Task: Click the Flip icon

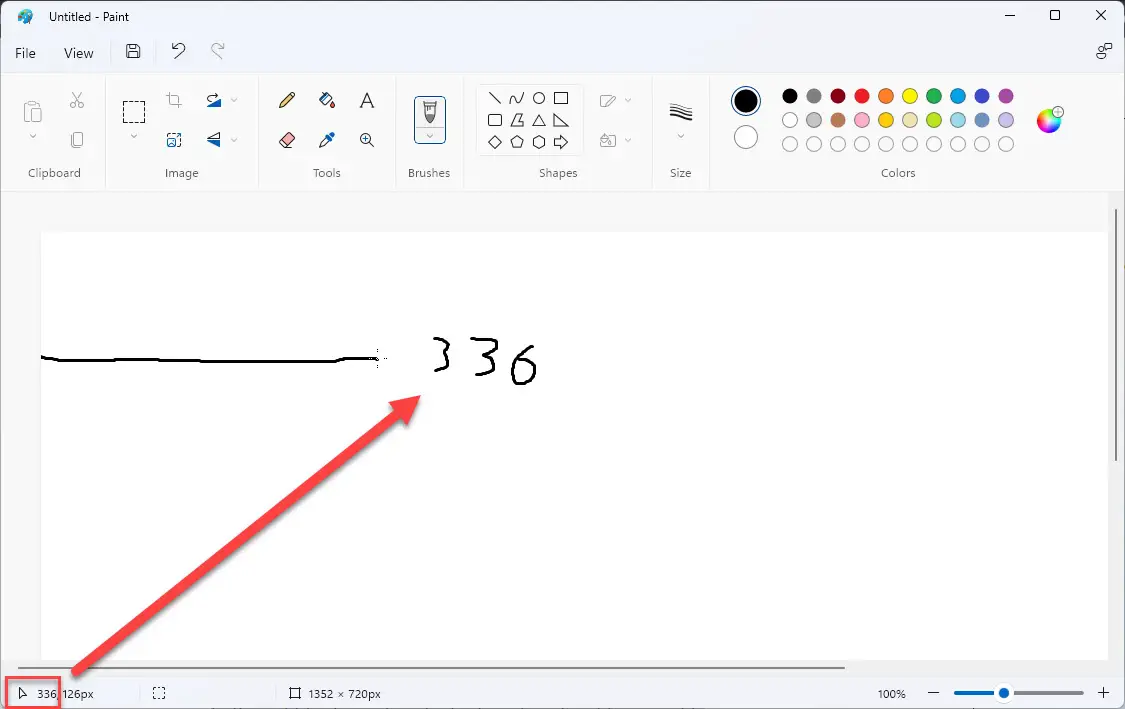Action: pos(214,140)
